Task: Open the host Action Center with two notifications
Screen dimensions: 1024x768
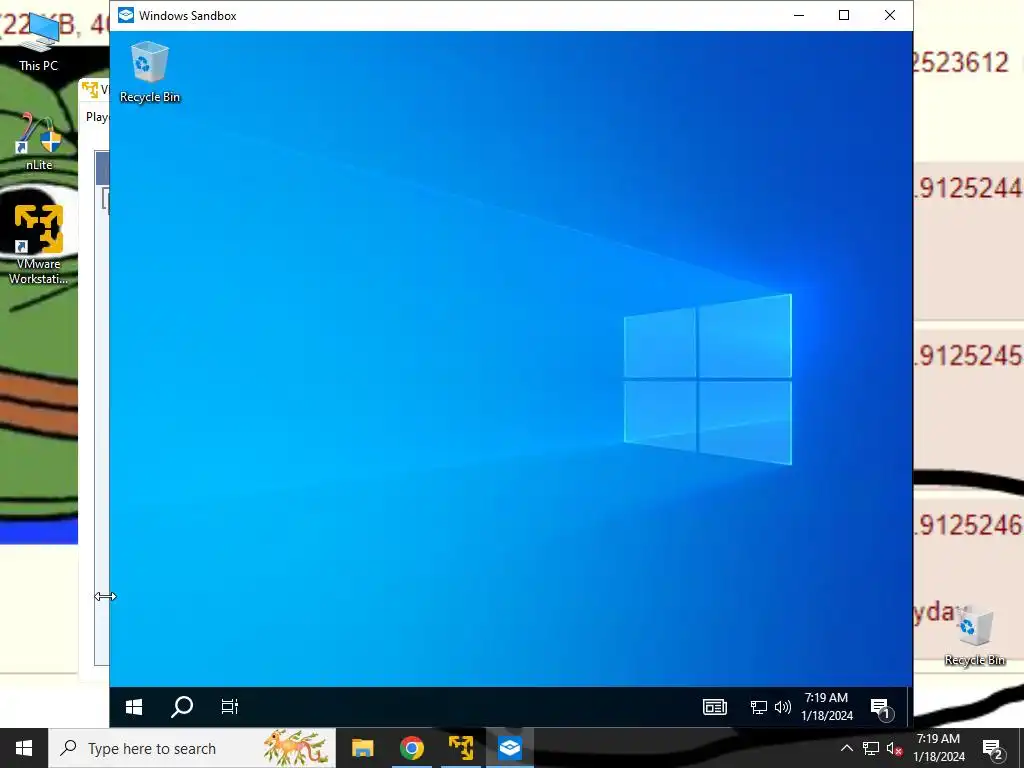Action: click(x=993, y=748)
